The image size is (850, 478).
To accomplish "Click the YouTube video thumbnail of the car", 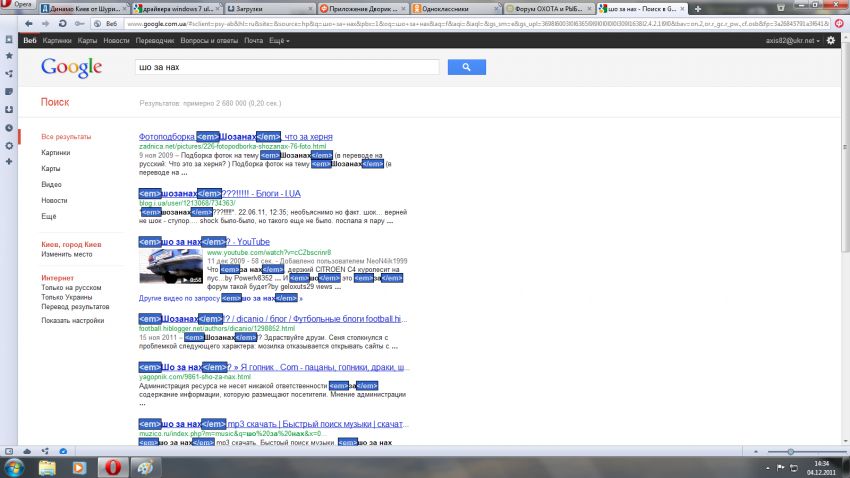I will click(171, 266).
